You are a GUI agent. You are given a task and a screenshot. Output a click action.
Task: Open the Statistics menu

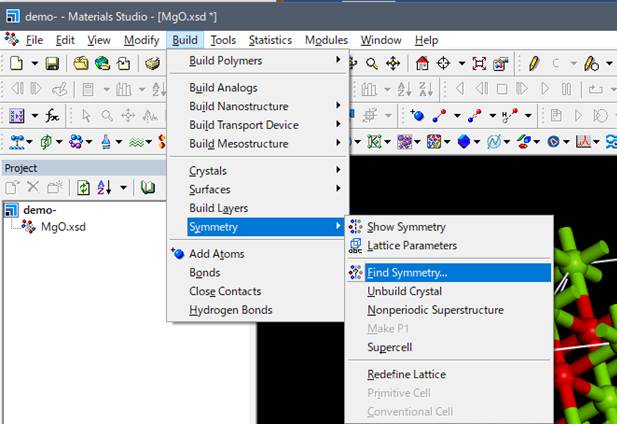pyautogui.click(x=270, y=40)
